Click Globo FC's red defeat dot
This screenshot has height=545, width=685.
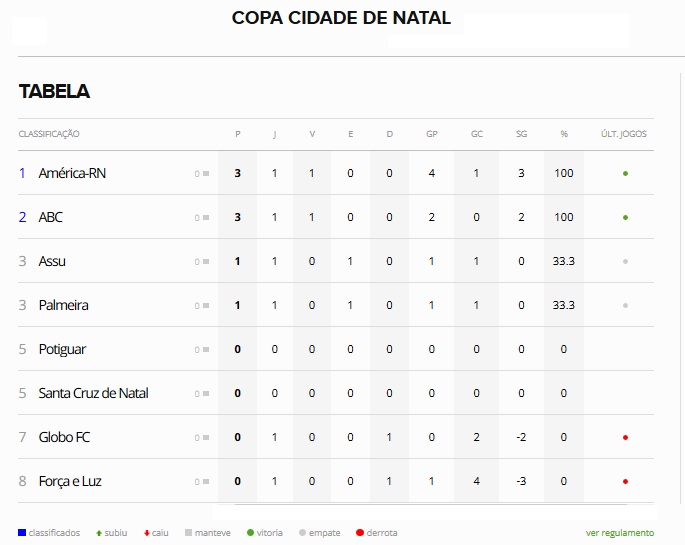click(625, 437)
